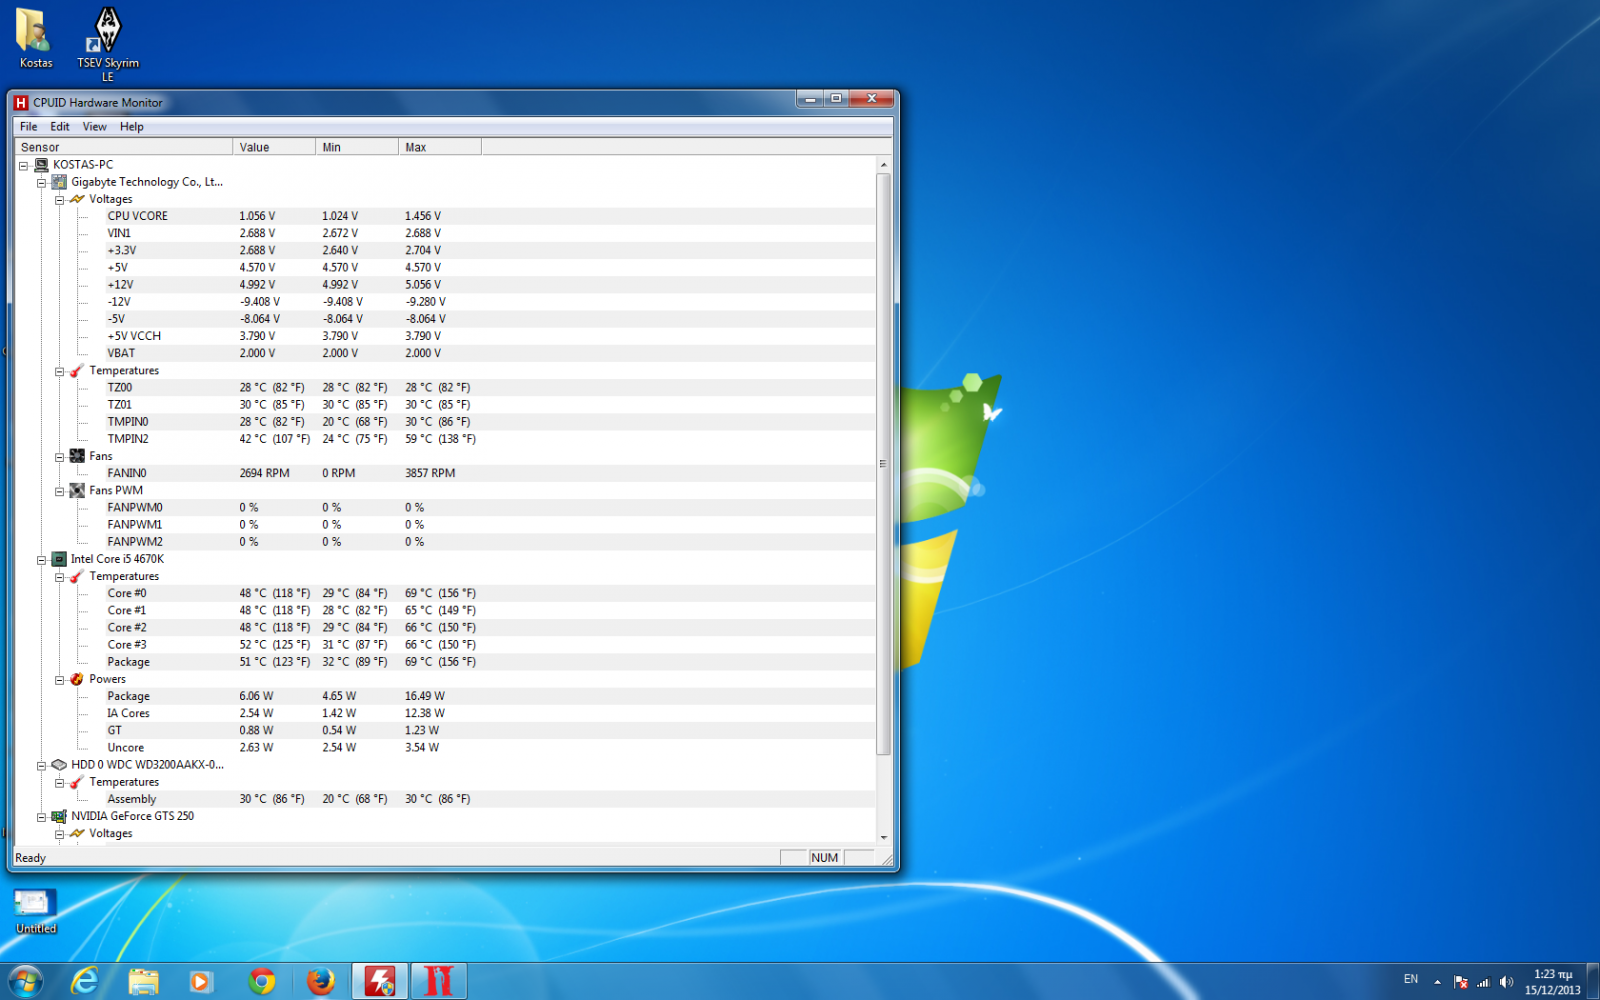Open the View menu
The image size is (1600, 1000).
[x=95, y=127]
